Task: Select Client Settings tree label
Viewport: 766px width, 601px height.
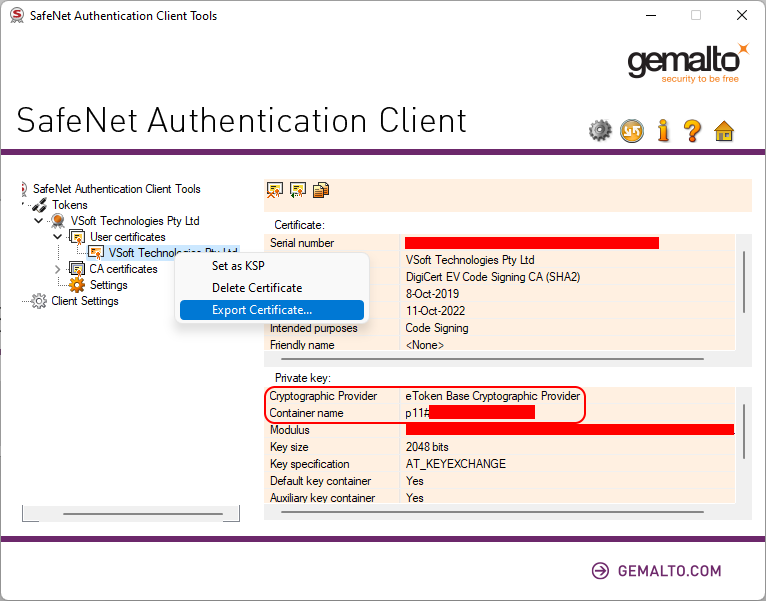Action: tap(85, 301)
